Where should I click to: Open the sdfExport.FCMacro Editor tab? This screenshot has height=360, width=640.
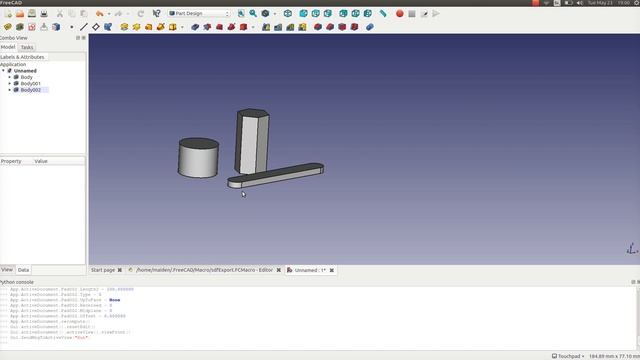tap(204, 270)
